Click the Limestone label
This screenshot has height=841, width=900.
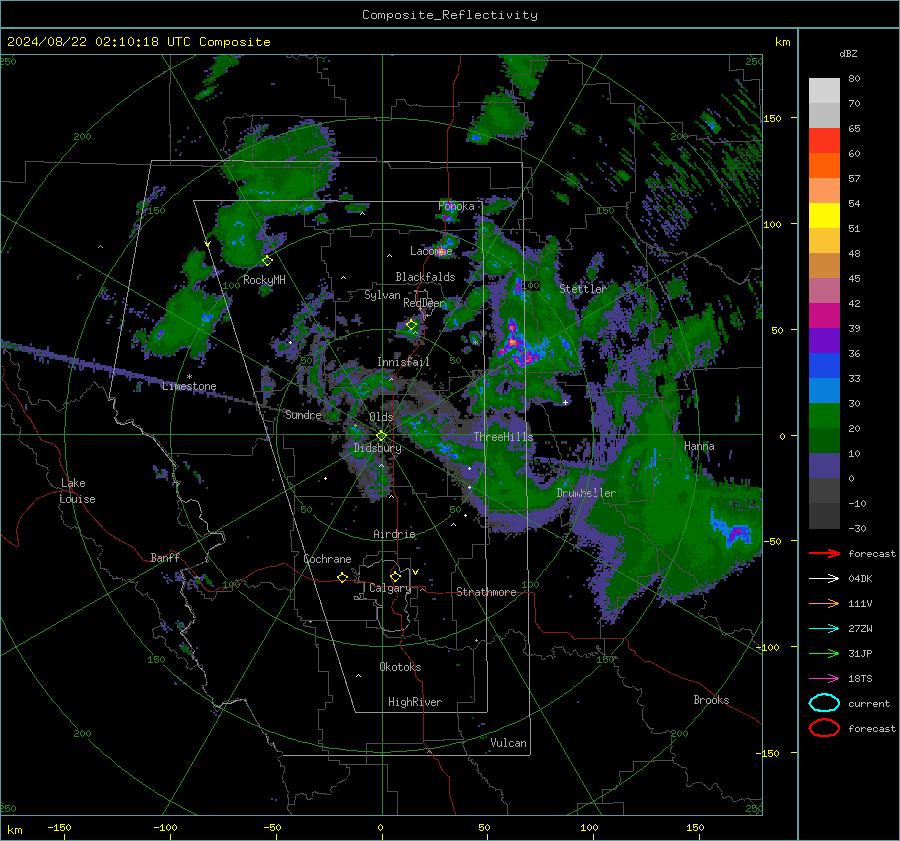pyautogui.click(x=189, y=386)
